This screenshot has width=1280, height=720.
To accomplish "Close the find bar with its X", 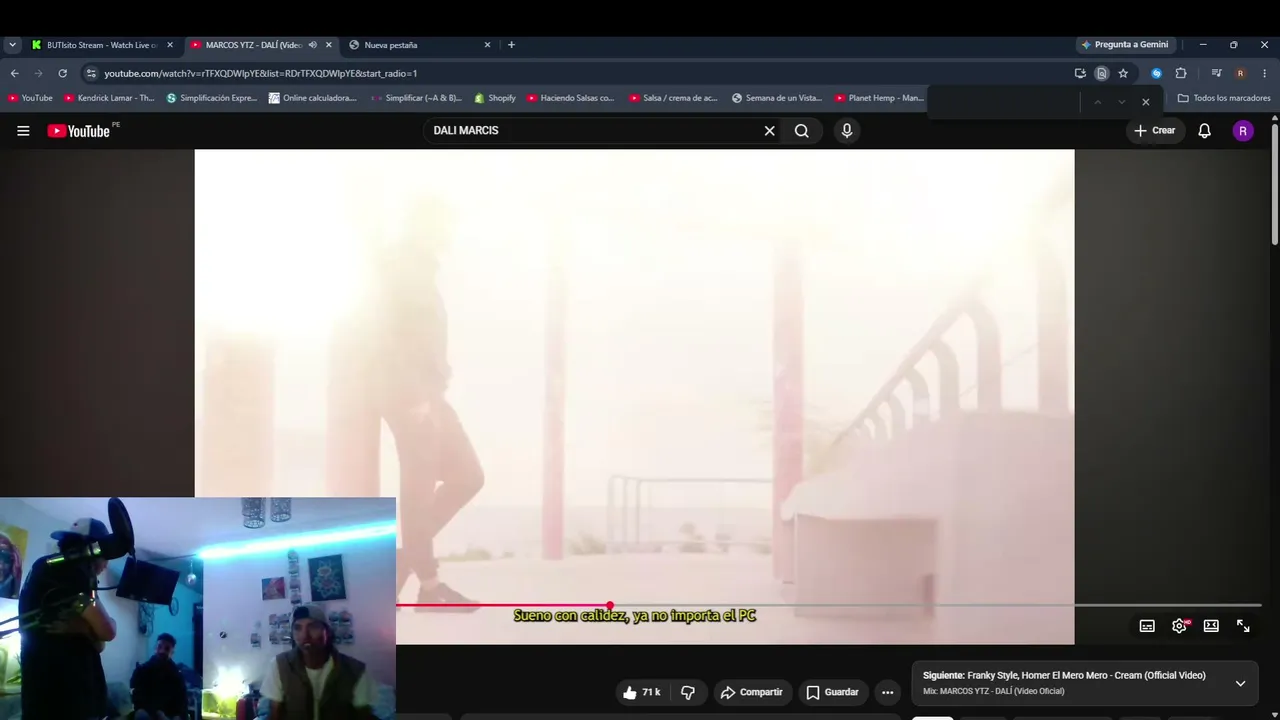I will (x=1145, y=102).
